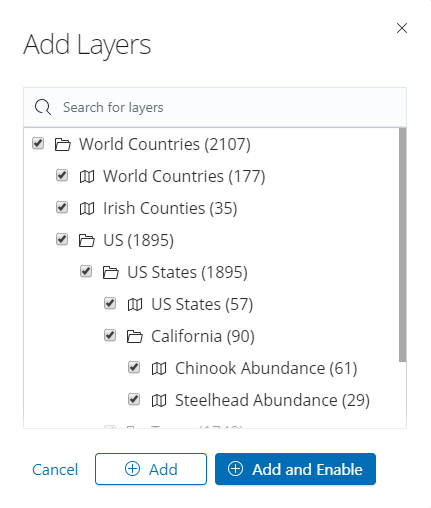Uncheck the Steelhead Abundance (29) checkbox
Image resolution: width=431 pixels, height=508 pixels.
point(134,400)
